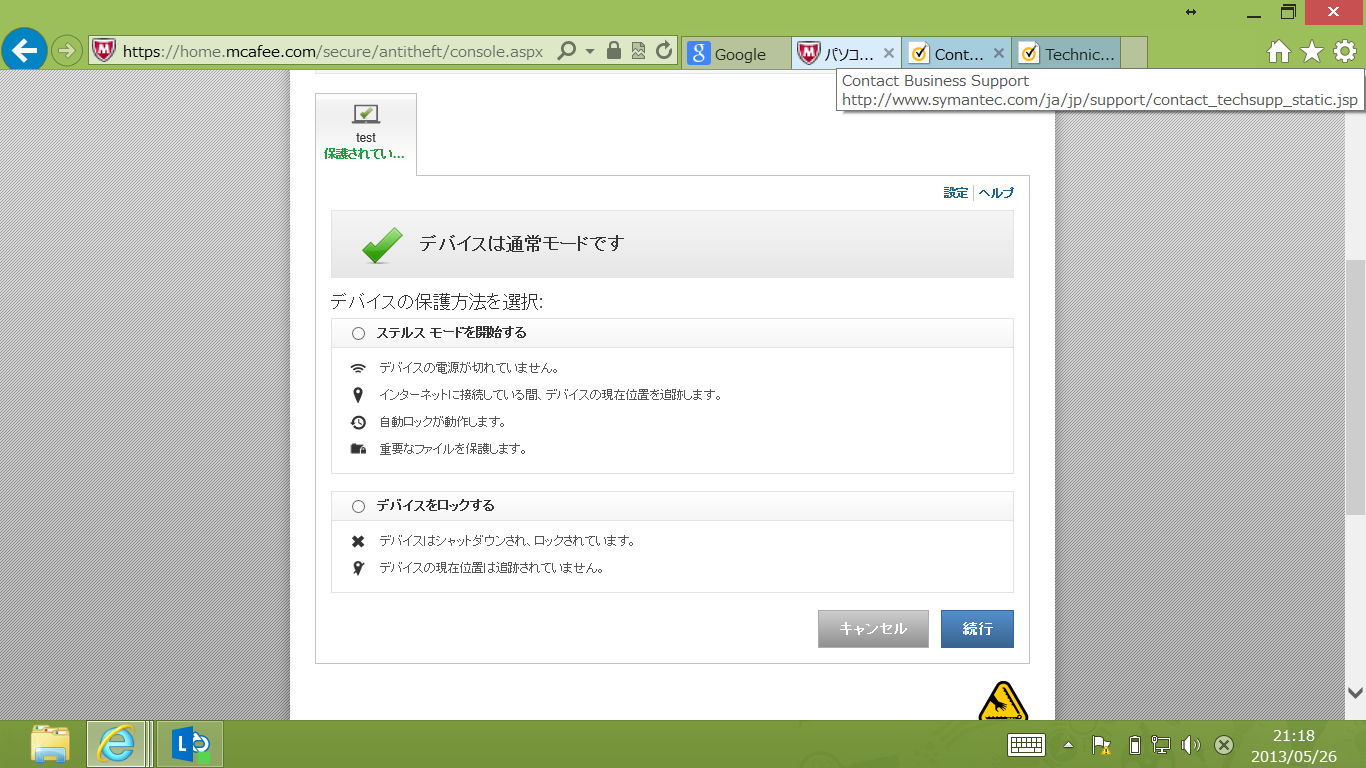Open the Technic... browser tab
Image resolution: width=1366 pixels, height=768 pixels.
point(1066,54)
